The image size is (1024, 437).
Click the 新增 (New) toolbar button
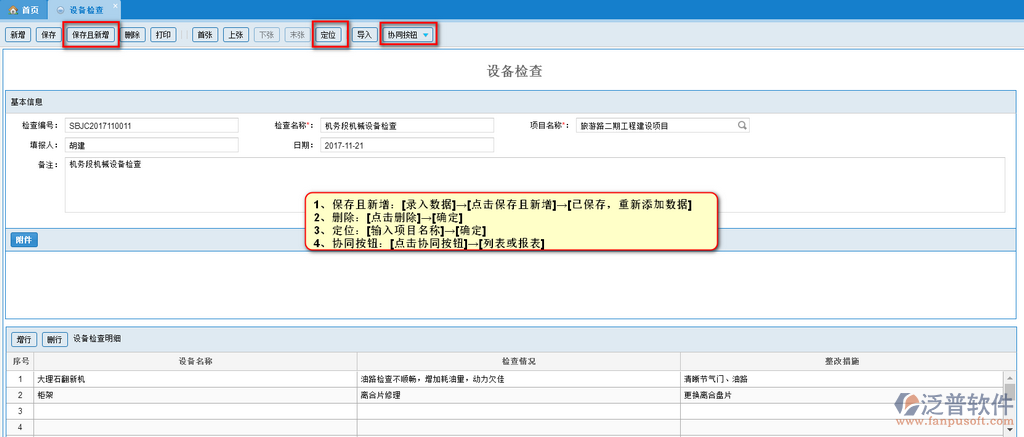(17, 35)
